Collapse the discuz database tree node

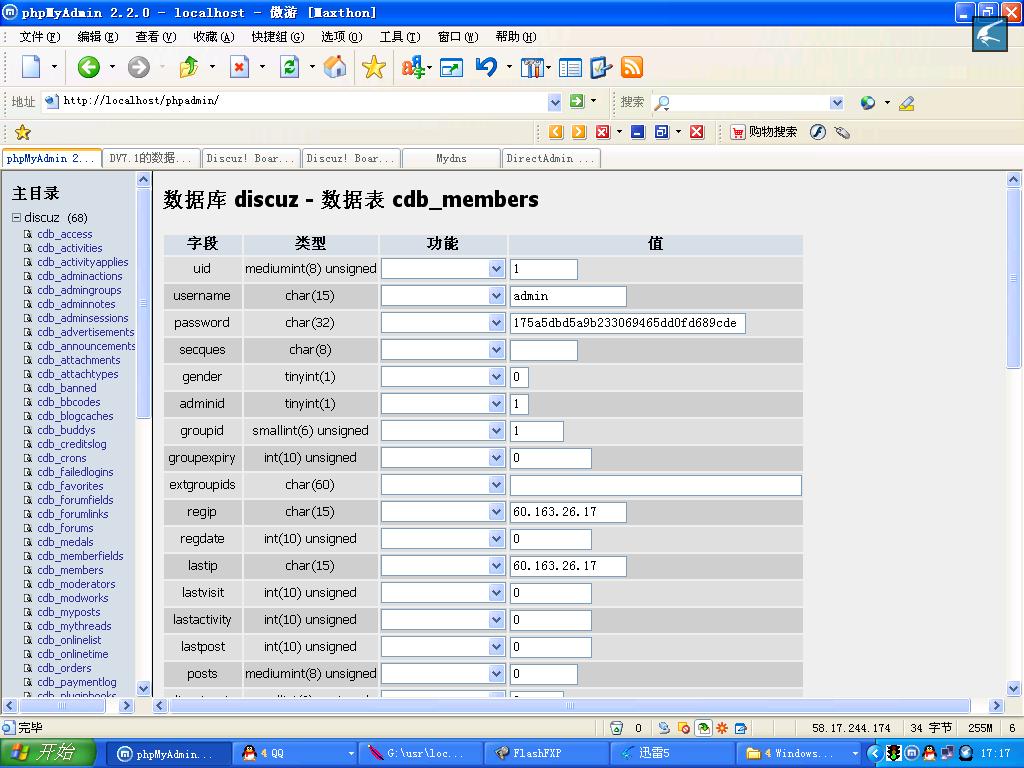click(x=16, y=217)
